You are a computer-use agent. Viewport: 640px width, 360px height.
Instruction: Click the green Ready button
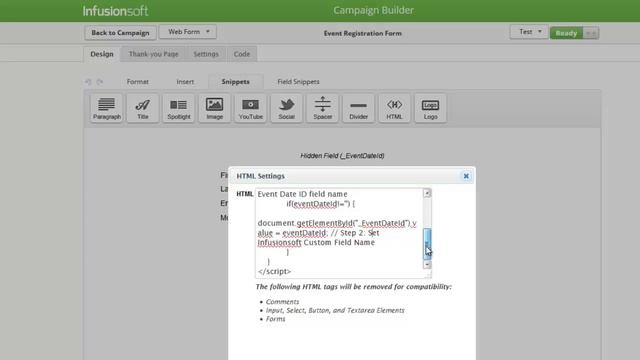[x=567, y=33]
